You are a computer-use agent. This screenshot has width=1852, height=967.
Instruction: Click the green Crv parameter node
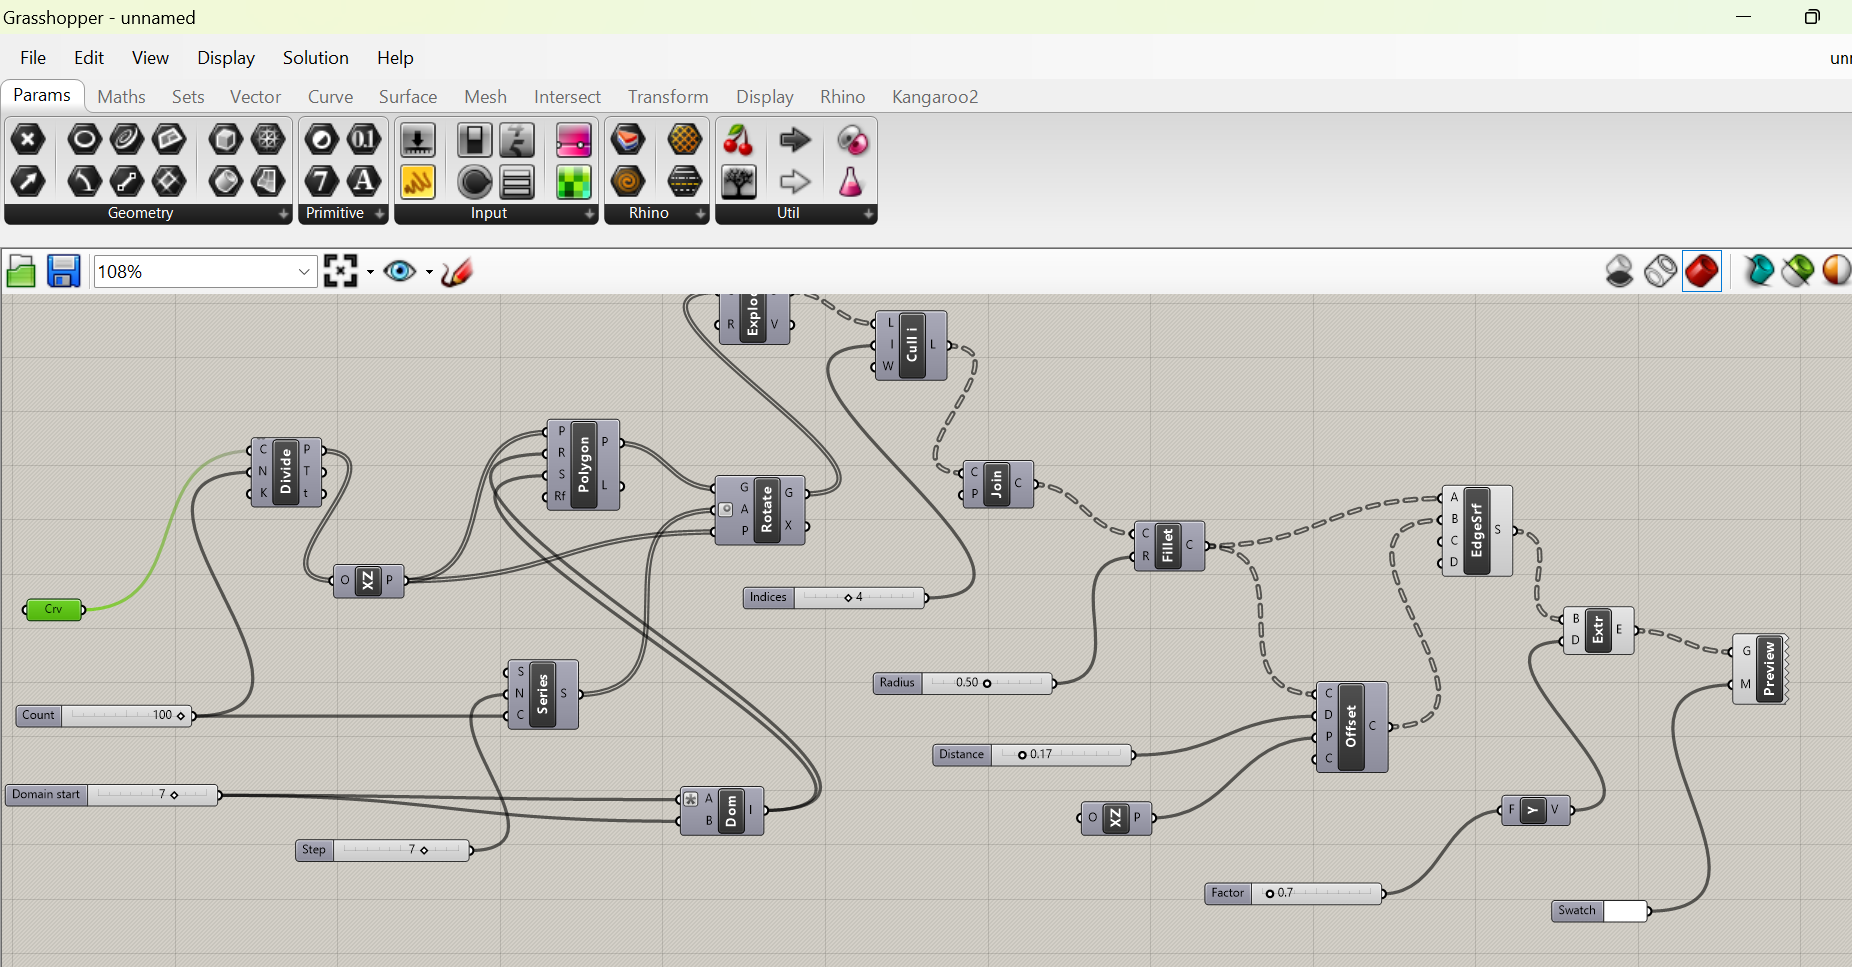tap(54, 609)
